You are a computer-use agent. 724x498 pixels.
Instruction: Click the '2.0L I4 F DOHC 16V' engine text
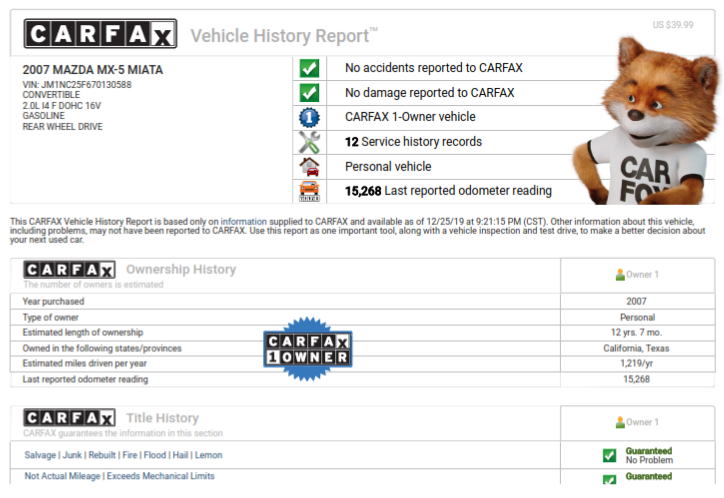61,106
